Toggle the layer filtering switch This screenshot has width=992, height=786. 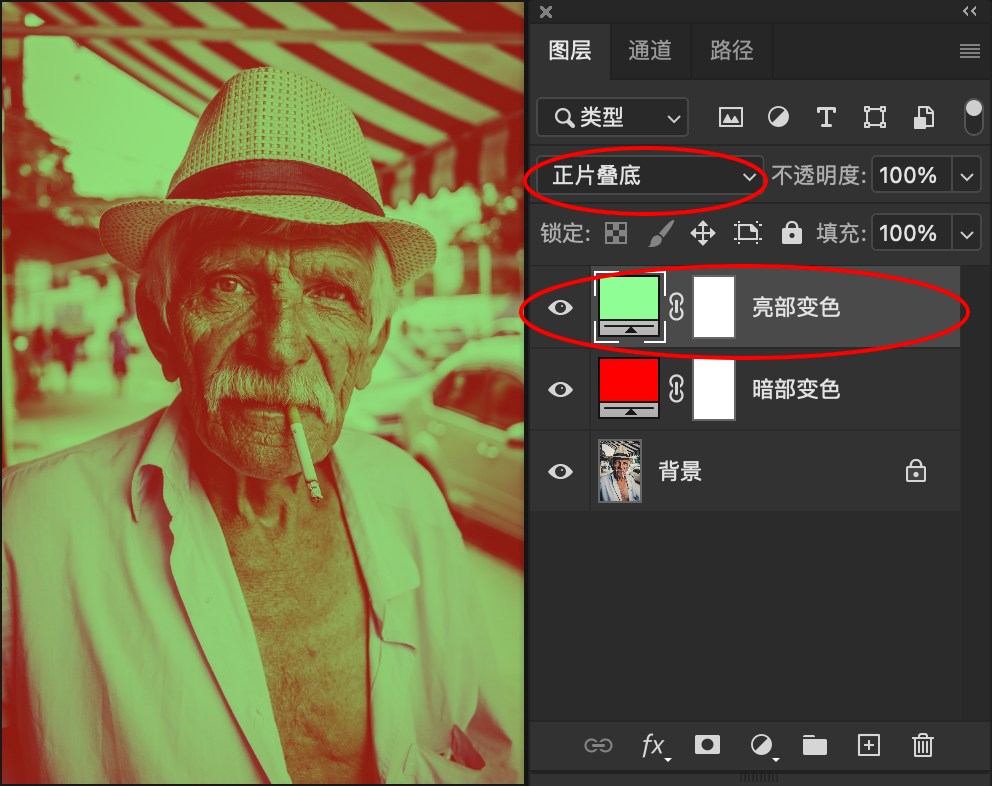click(x=973, y=116)
